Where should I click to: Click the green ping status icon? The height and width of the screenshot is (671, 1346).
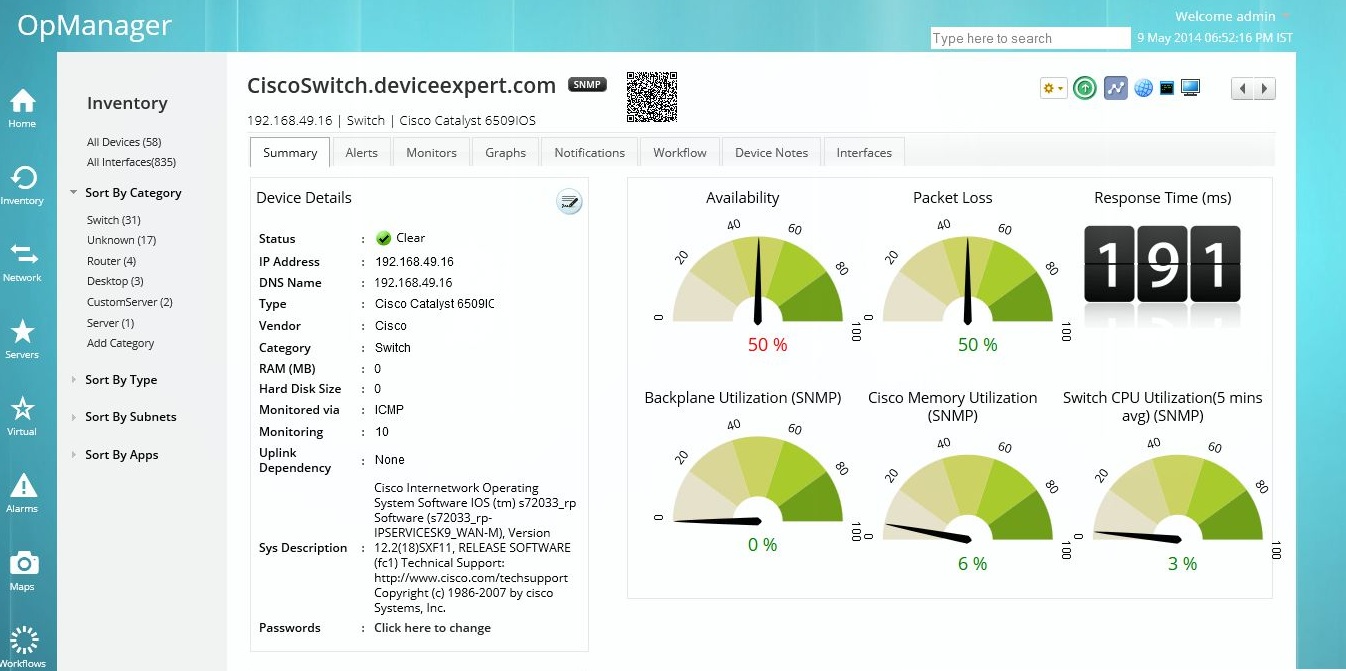pos(1085,88)
